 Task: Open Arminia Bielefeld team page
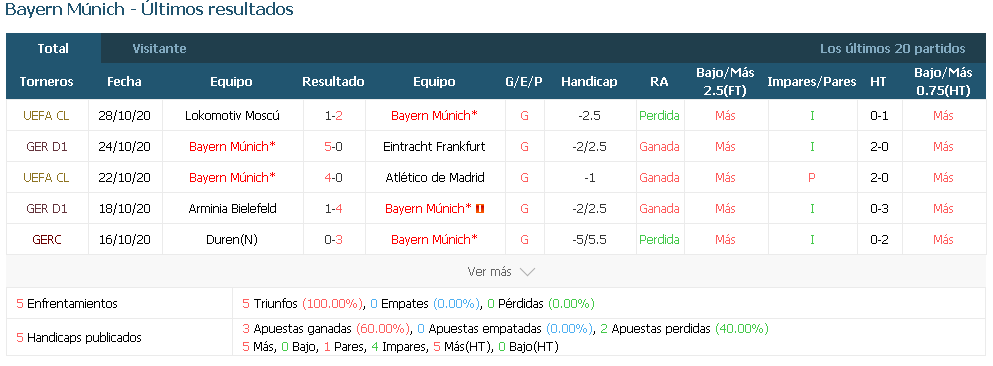click(232, 209)
